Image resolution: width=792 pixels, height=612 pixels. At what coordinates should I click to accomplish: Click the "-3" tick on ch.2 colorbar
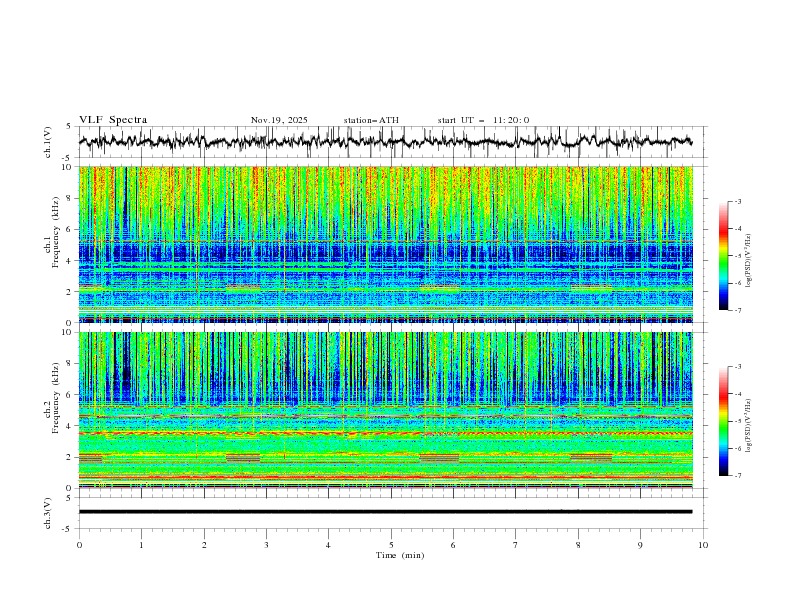[x=738, y=367]
